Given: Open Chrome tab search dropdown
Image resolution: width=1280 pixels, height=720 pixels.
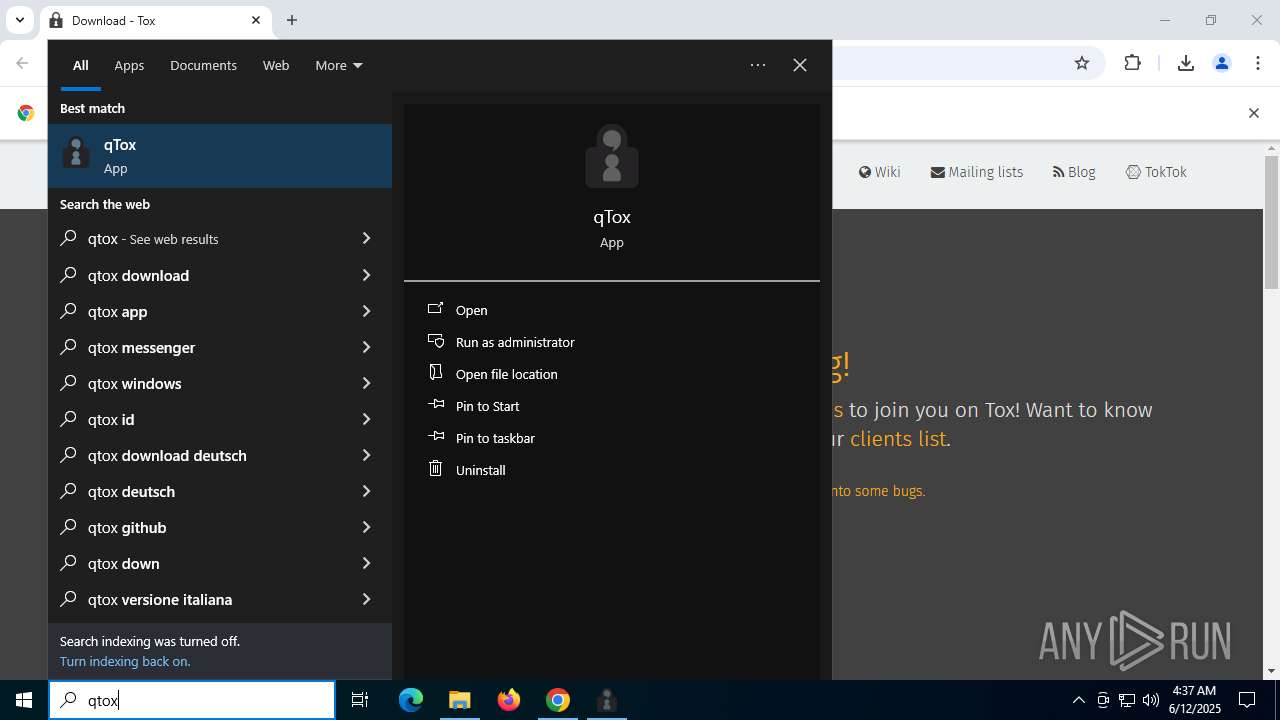Looking at the screenshot, I should (x=19, y=20).
